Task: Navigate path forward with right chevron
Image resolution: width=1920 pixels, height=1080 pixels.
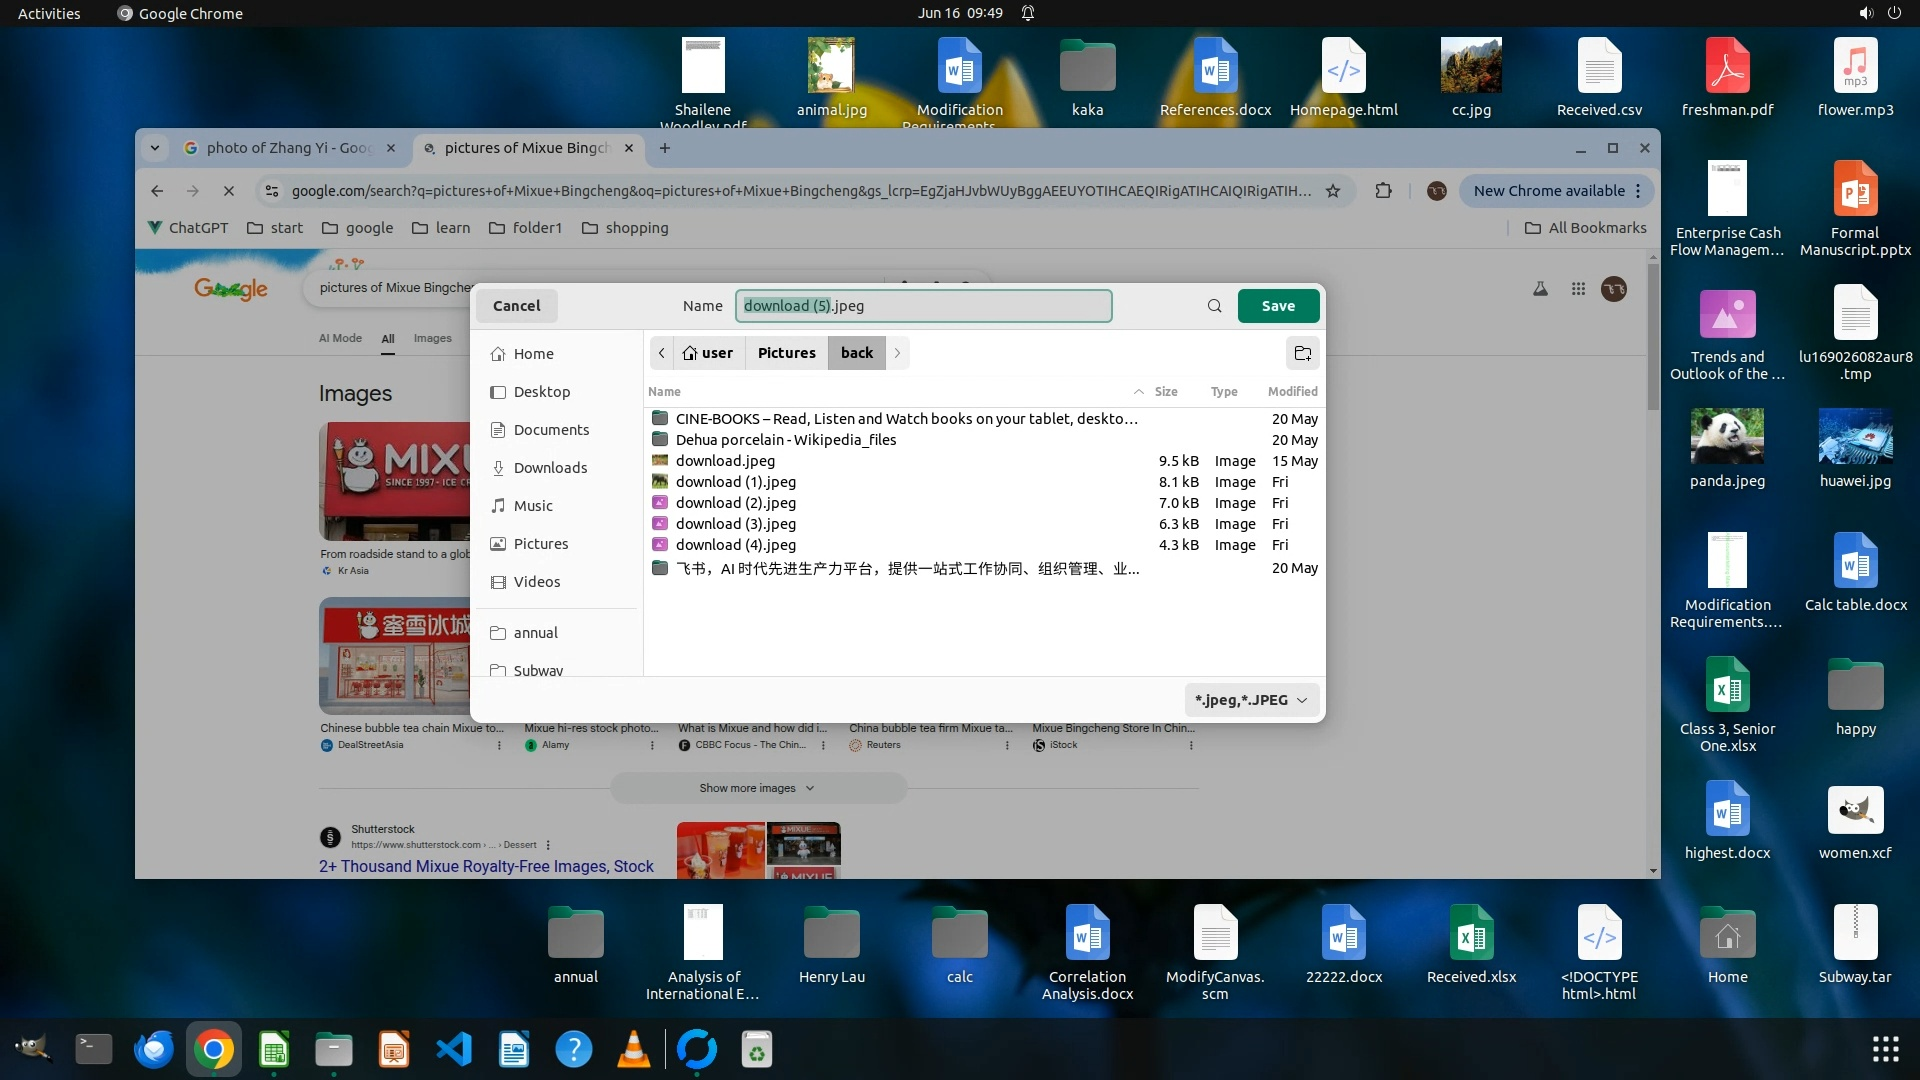Action: click(x=897, y=353)
